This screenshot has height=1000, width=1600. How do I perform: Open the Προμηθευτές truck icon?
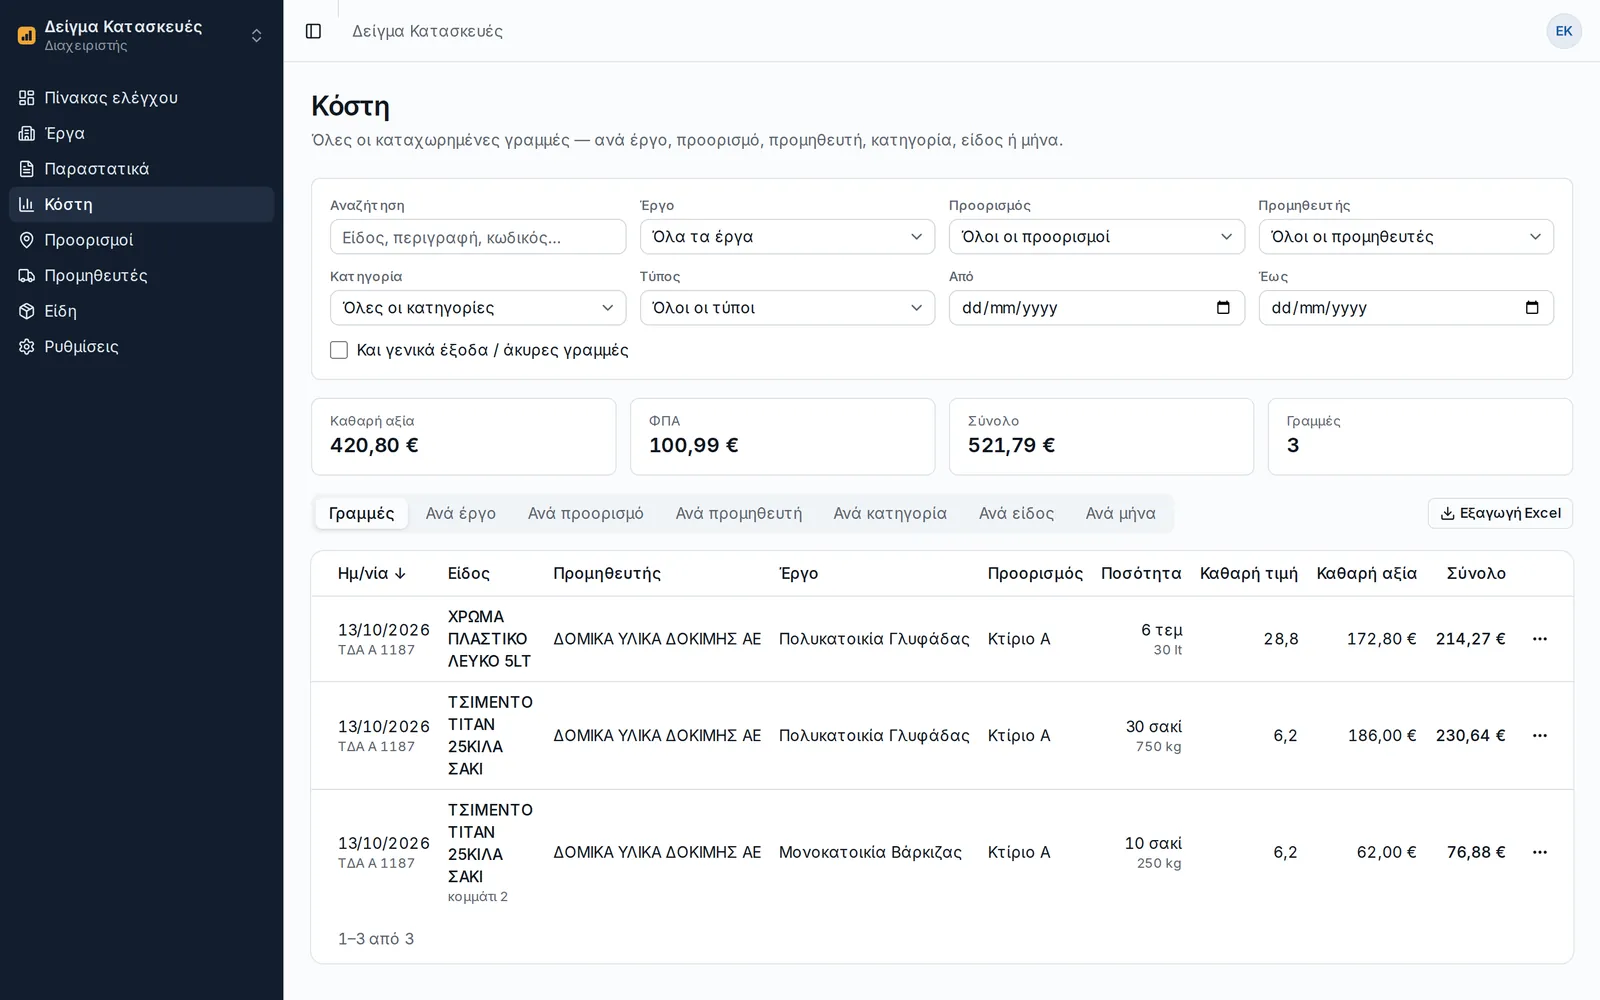point(27,275)
